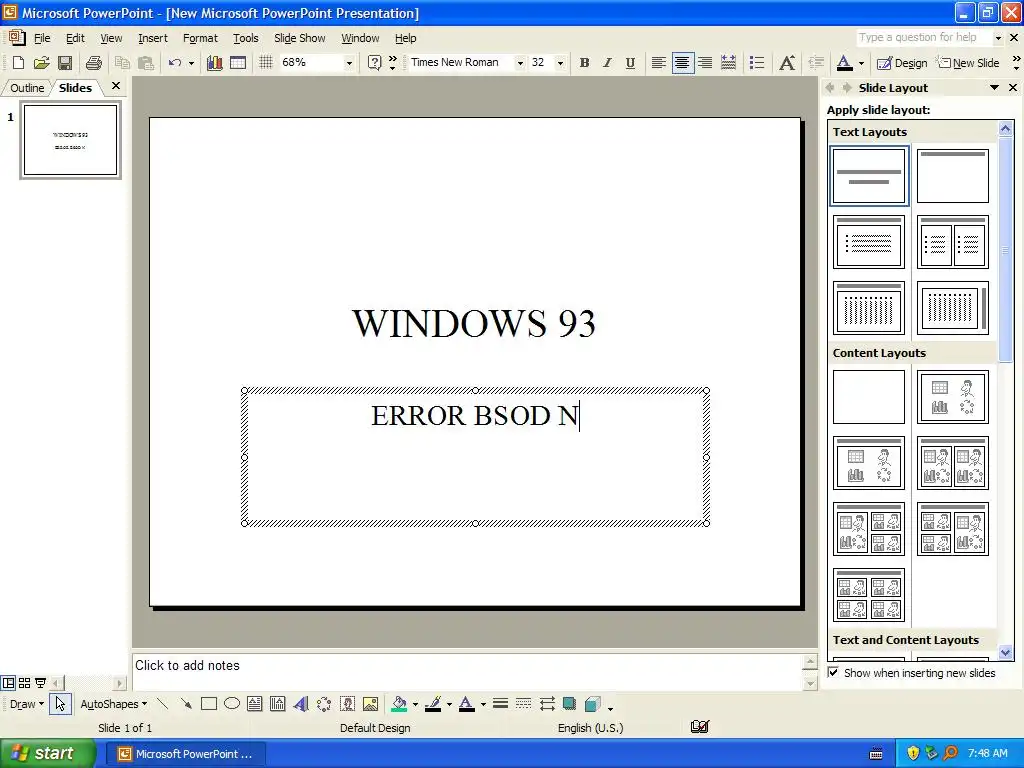The image size is (1024, 768).
Task: Click the Type a question for help box
Action: pyautogui.click(x=923, y=37)
